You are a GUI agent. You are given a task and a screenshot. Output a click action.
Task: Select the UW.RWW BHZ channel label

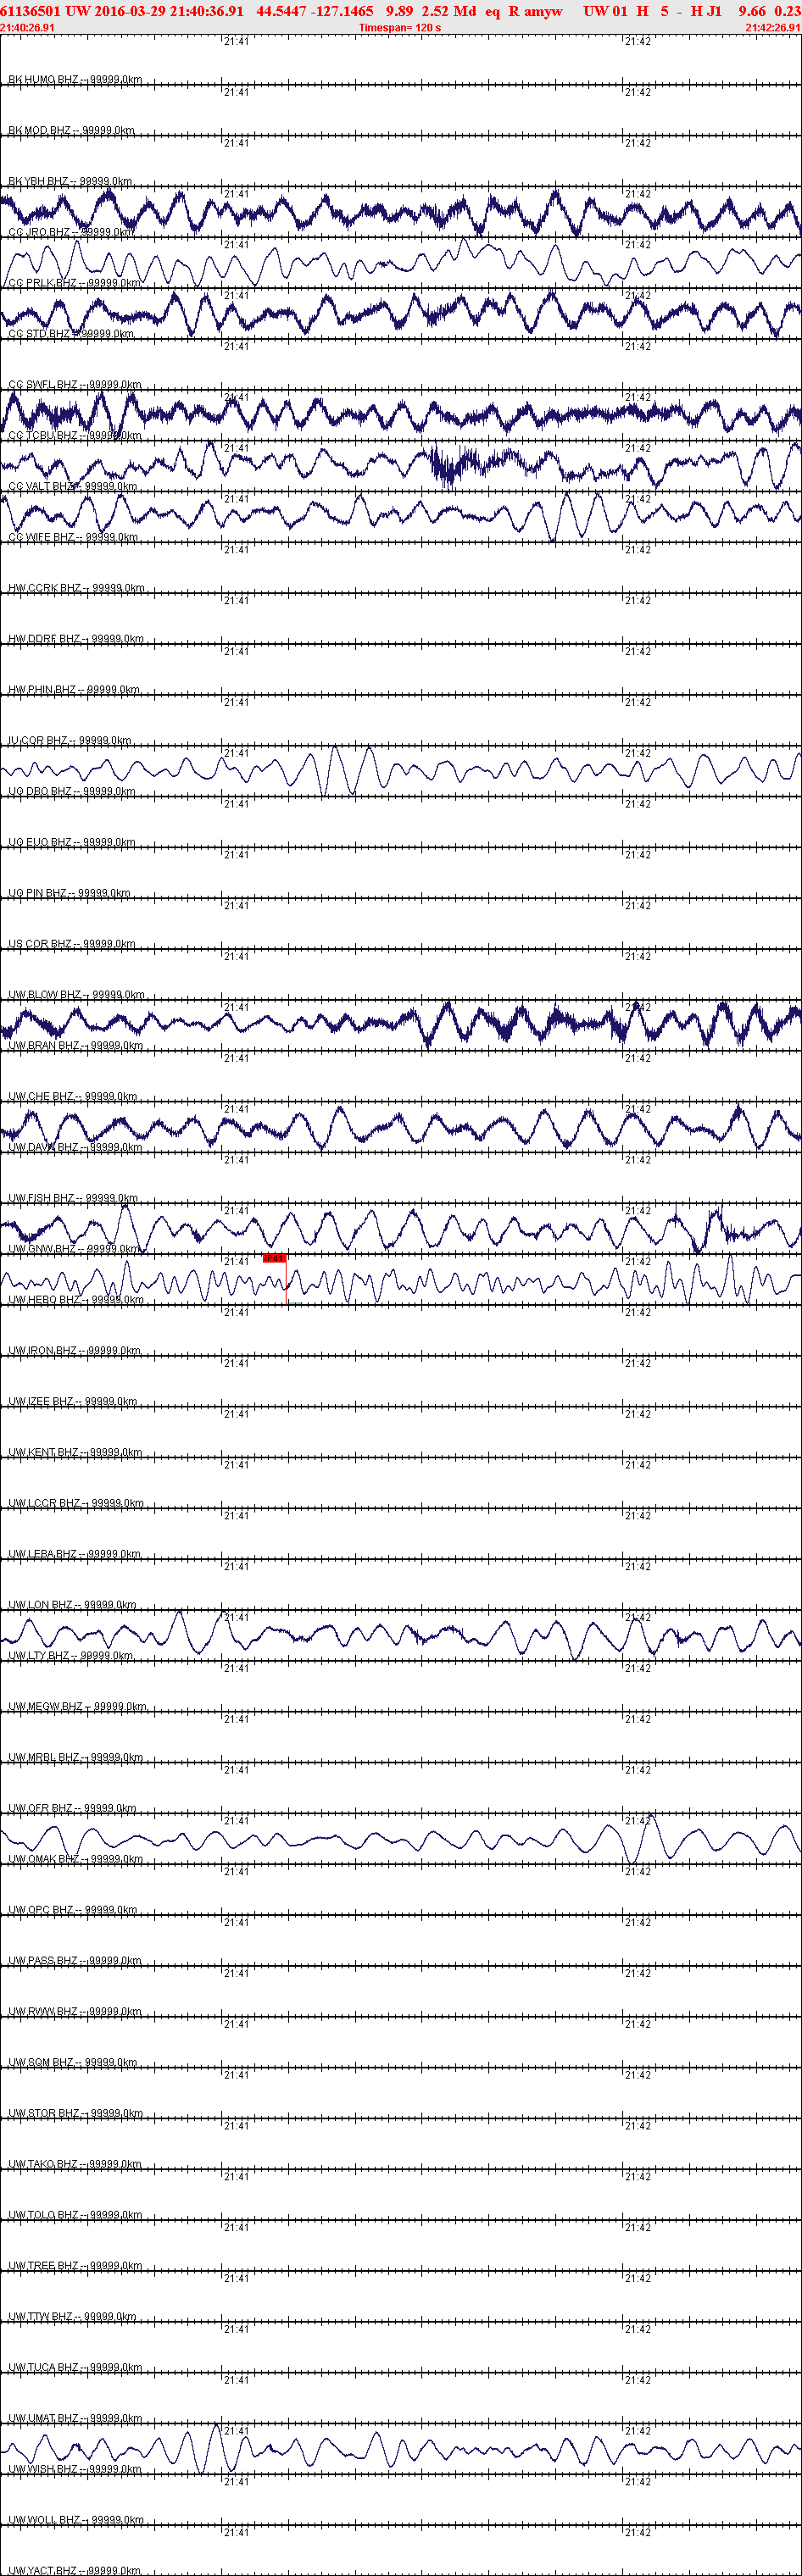75,2012
